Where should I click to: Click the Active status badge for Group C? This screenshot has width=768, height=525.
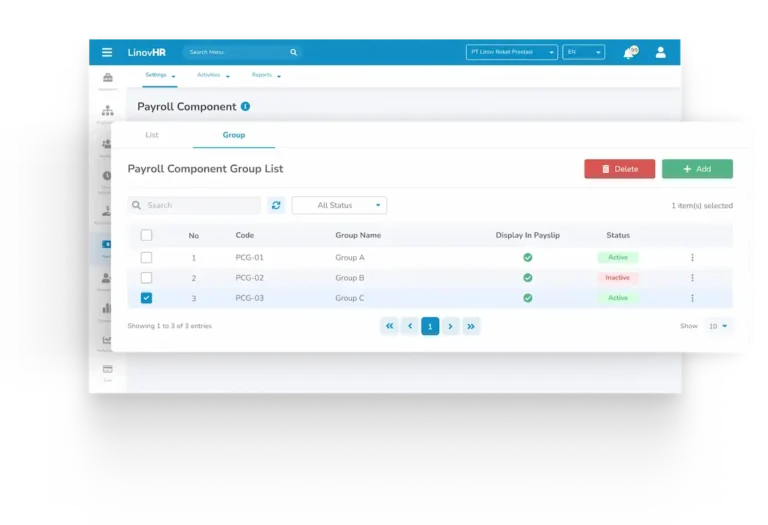(x=618, y=298)
